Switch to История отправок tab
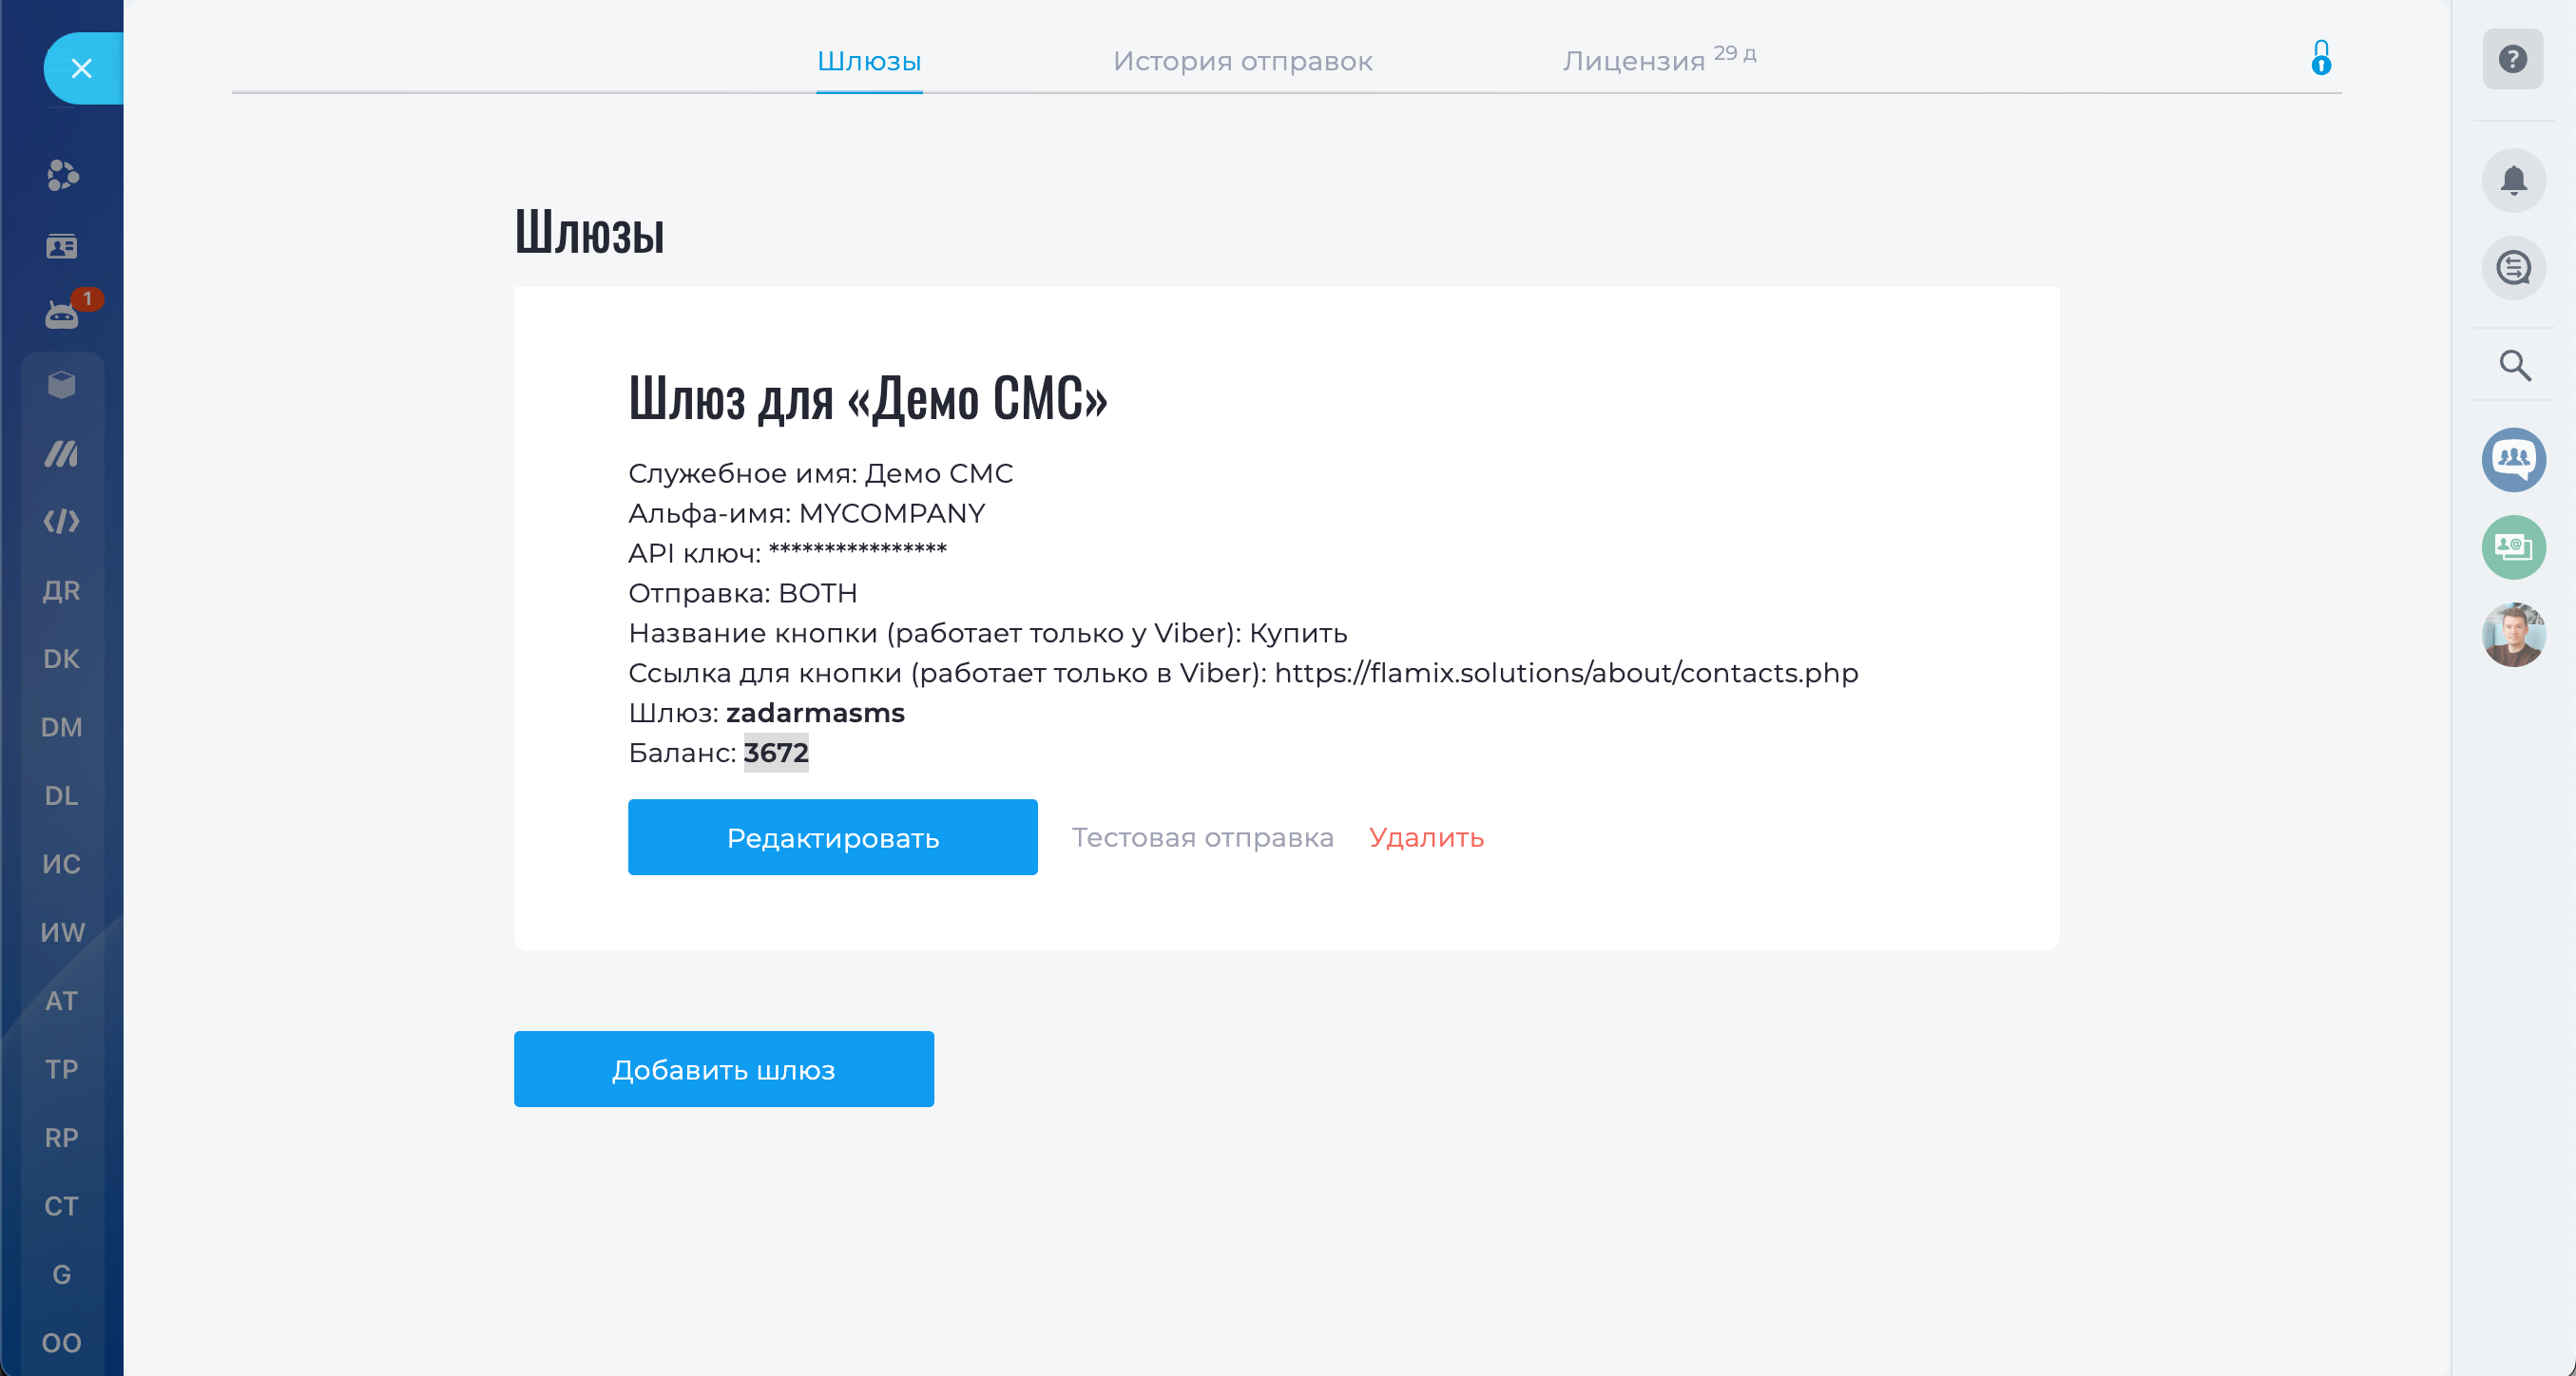The height and width of the screenshot is (1376, 2576). [x=1242, y=62]
